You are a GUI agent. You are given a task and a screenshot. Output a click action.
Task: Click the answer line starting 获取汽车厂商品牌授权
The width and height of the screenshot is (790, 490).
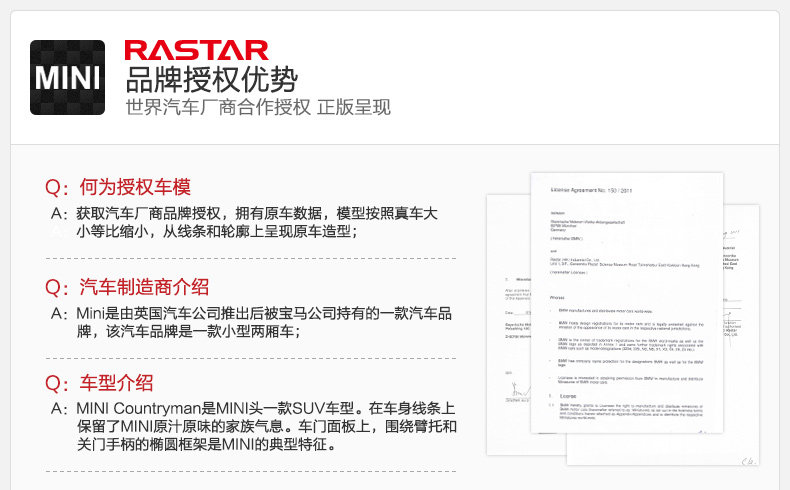[257, 214]
